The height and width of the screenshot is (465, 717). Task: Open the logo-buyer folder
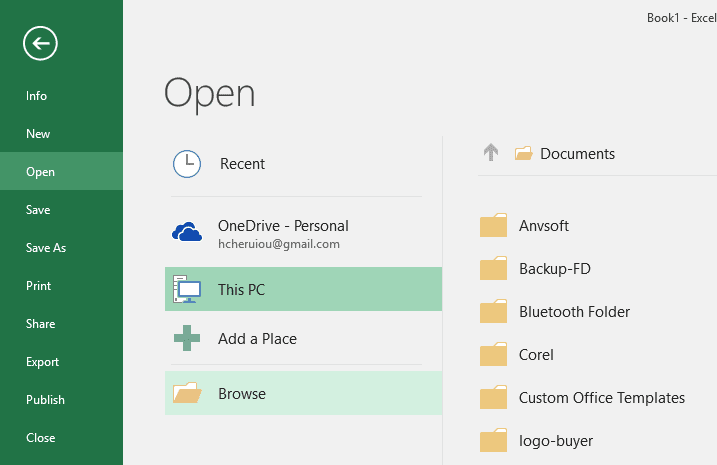(555, 441)
